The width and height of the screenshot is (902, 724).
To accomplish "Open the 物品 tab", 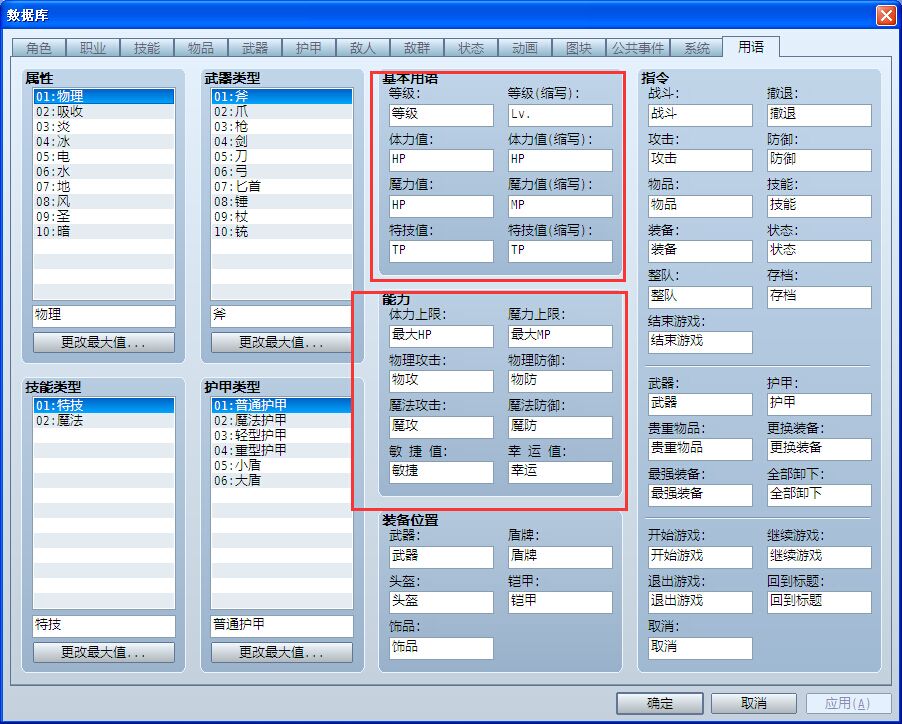I will (x=201, y=48).
